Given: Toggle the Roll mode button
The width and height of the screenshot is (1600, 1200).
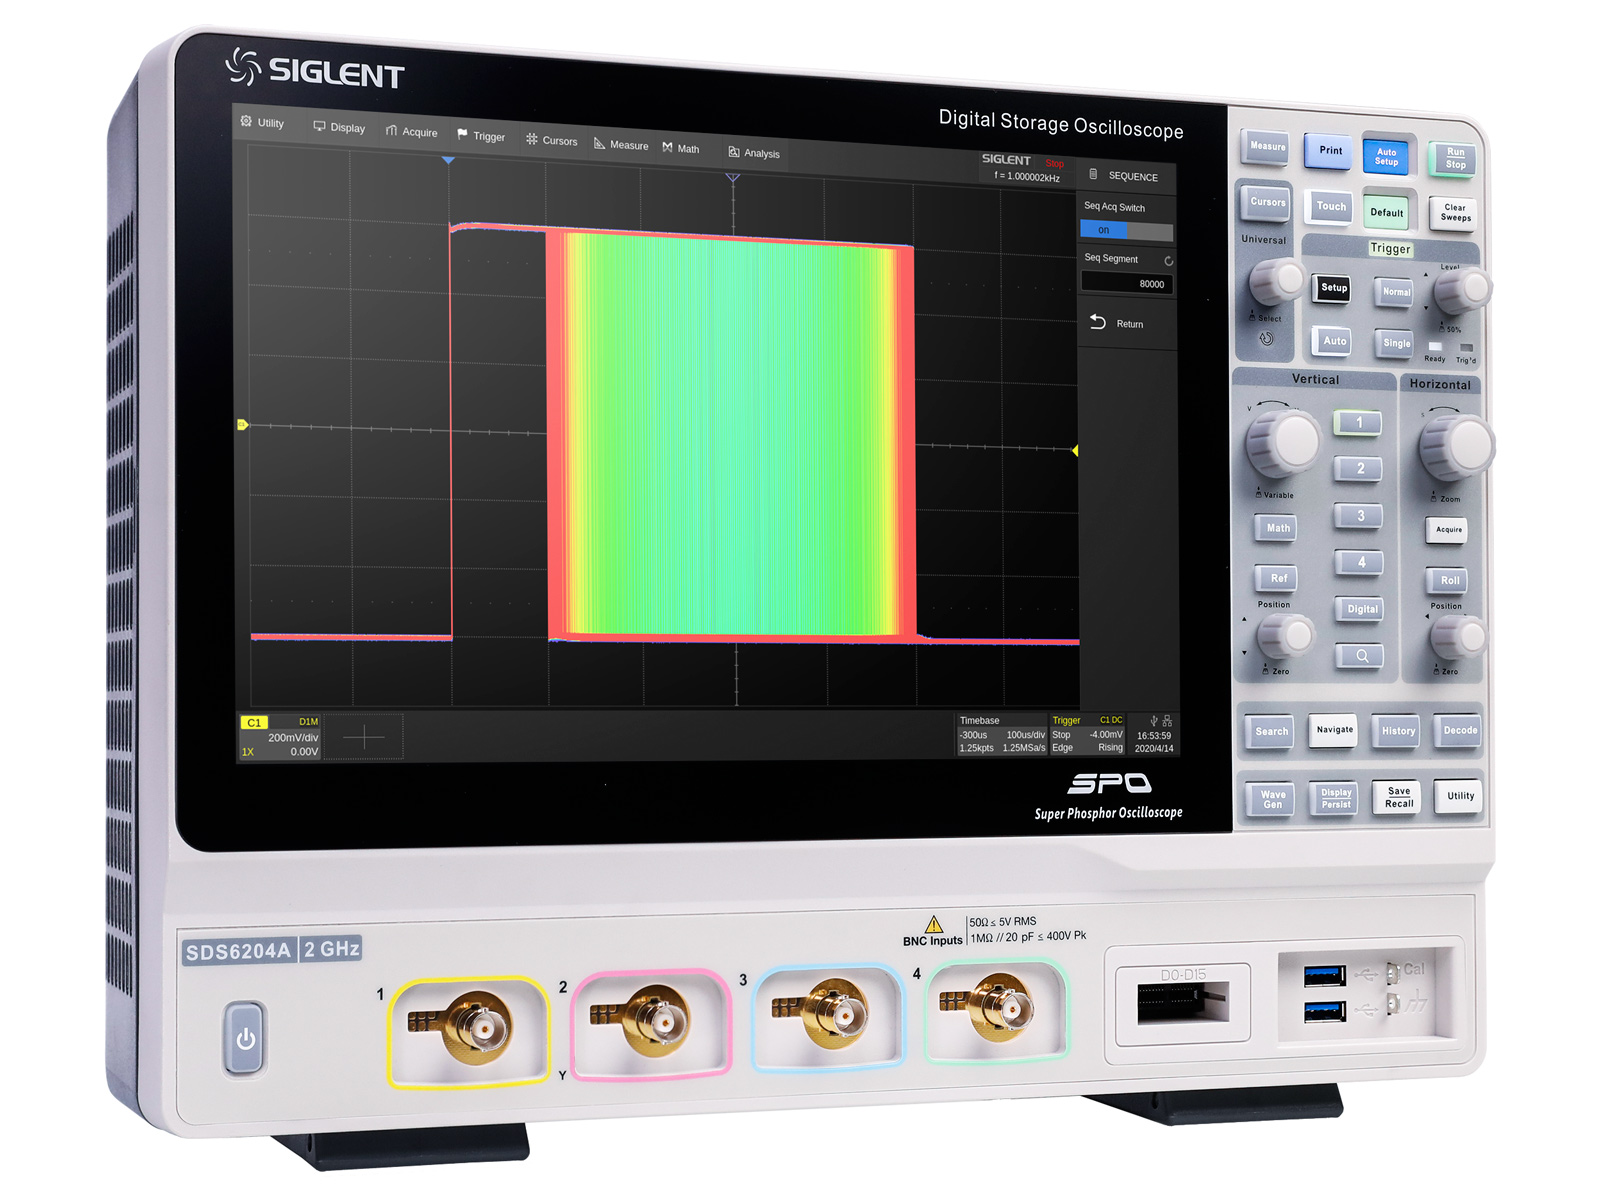Looking at the screenshot, I should (1449, 580).
